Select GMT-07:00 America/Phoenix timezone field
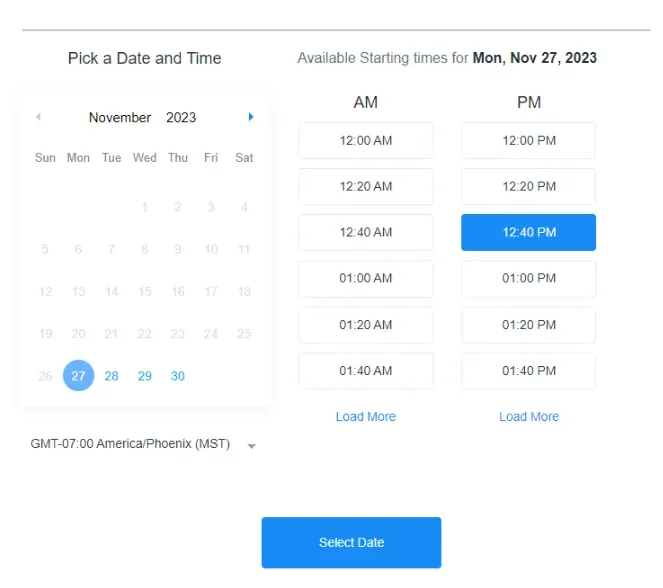 [x=130, y=445]
